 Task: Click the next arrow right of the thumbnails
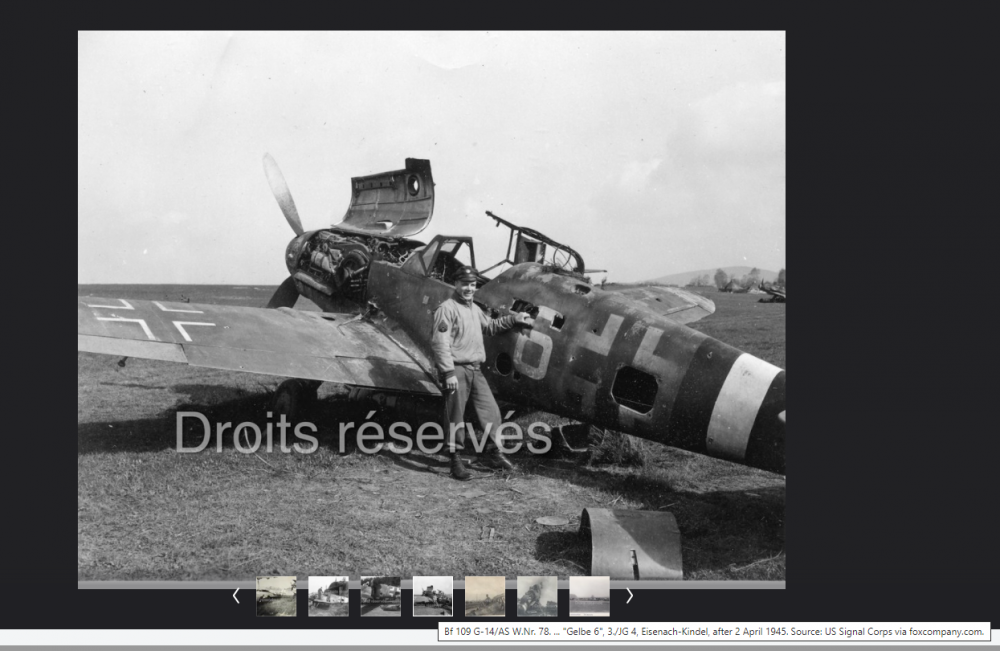(629, 596)
